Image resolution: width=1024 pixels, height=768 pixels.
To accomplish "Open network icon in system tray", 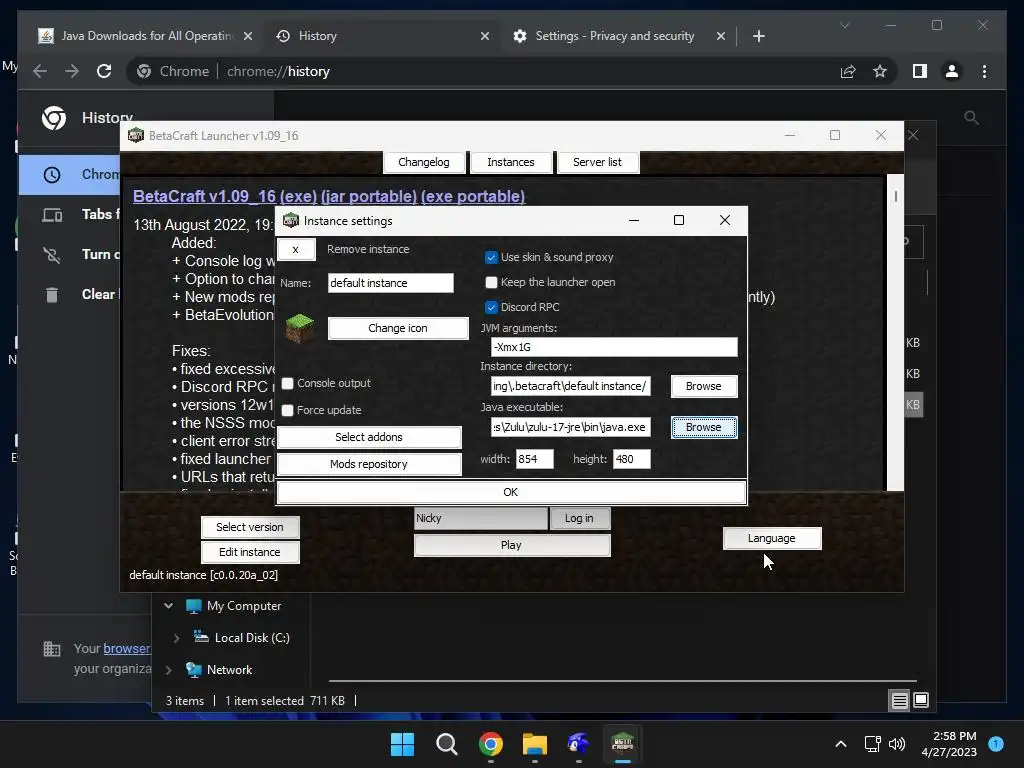I will click(872, 744).
